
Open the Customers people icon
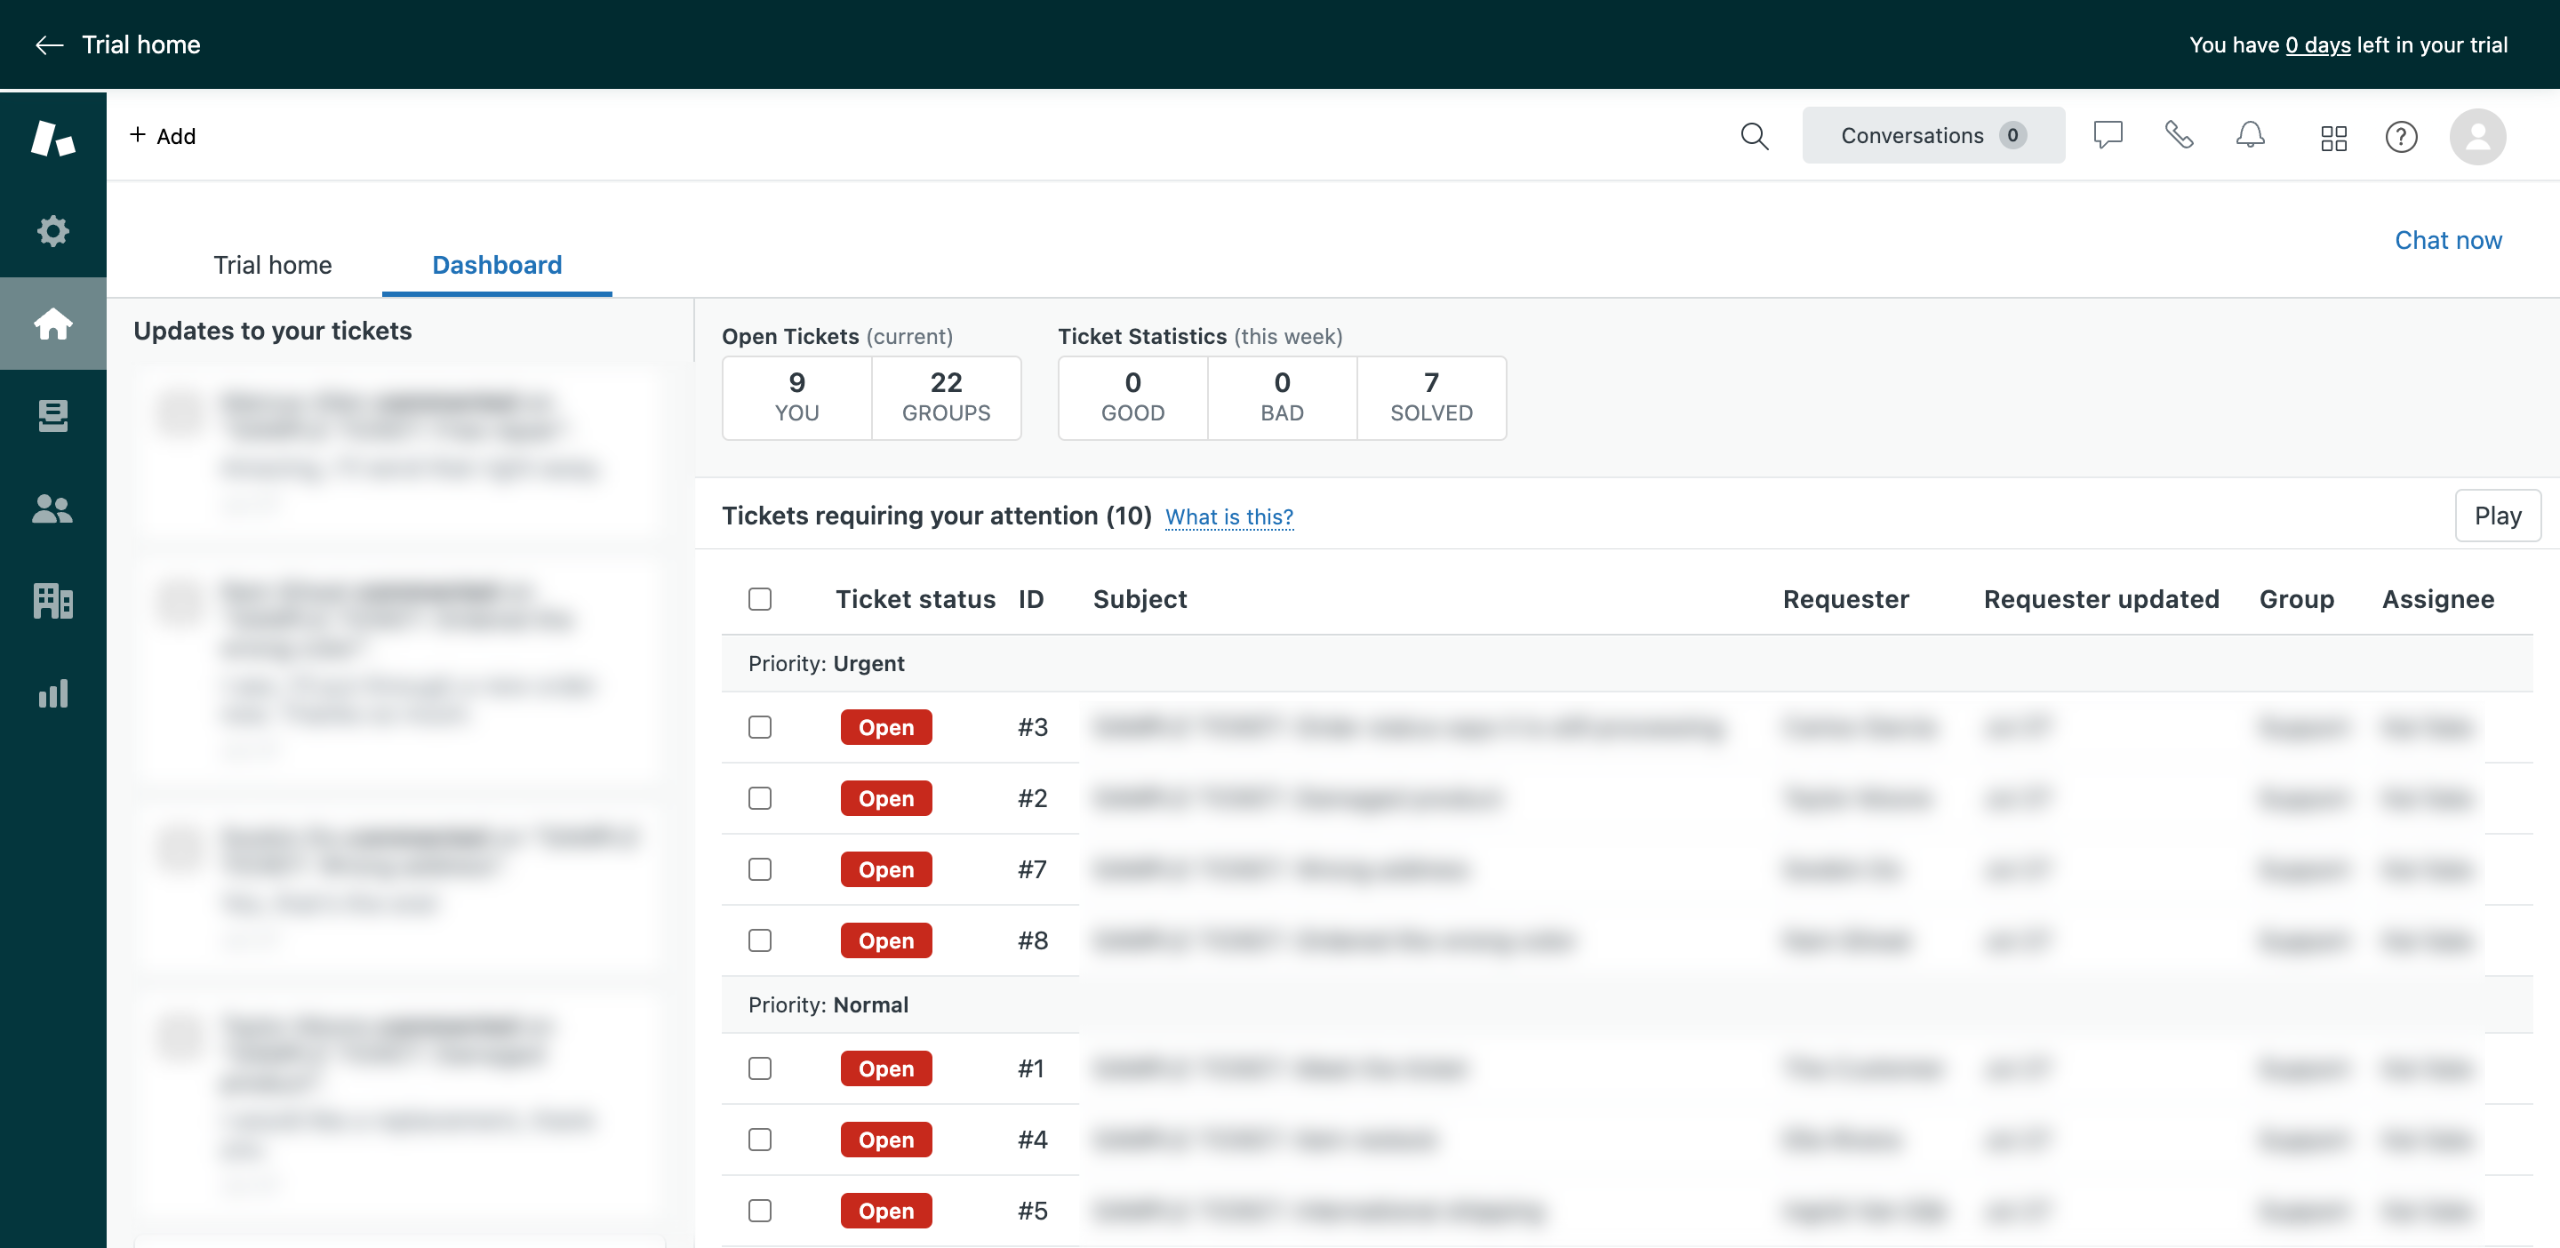pyautogui.click(x=53, y=509)
